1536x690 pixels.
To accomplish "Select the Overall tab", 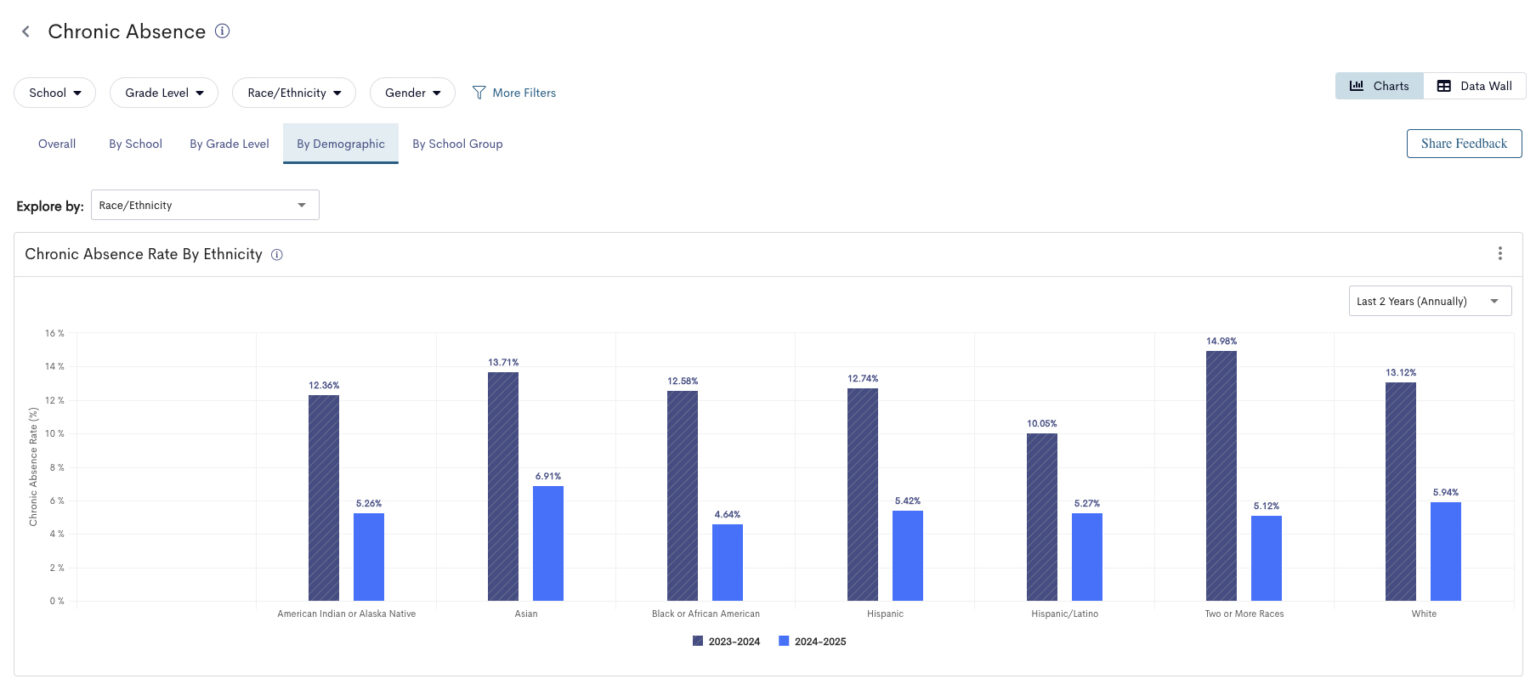I will coord(56,143).
